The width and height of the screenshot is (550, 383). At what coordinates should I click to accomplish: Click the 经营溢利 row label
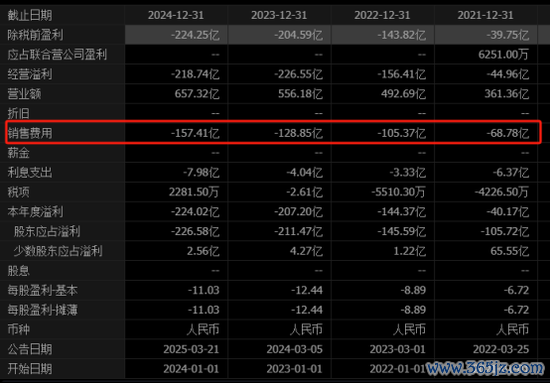coord(30,74)
